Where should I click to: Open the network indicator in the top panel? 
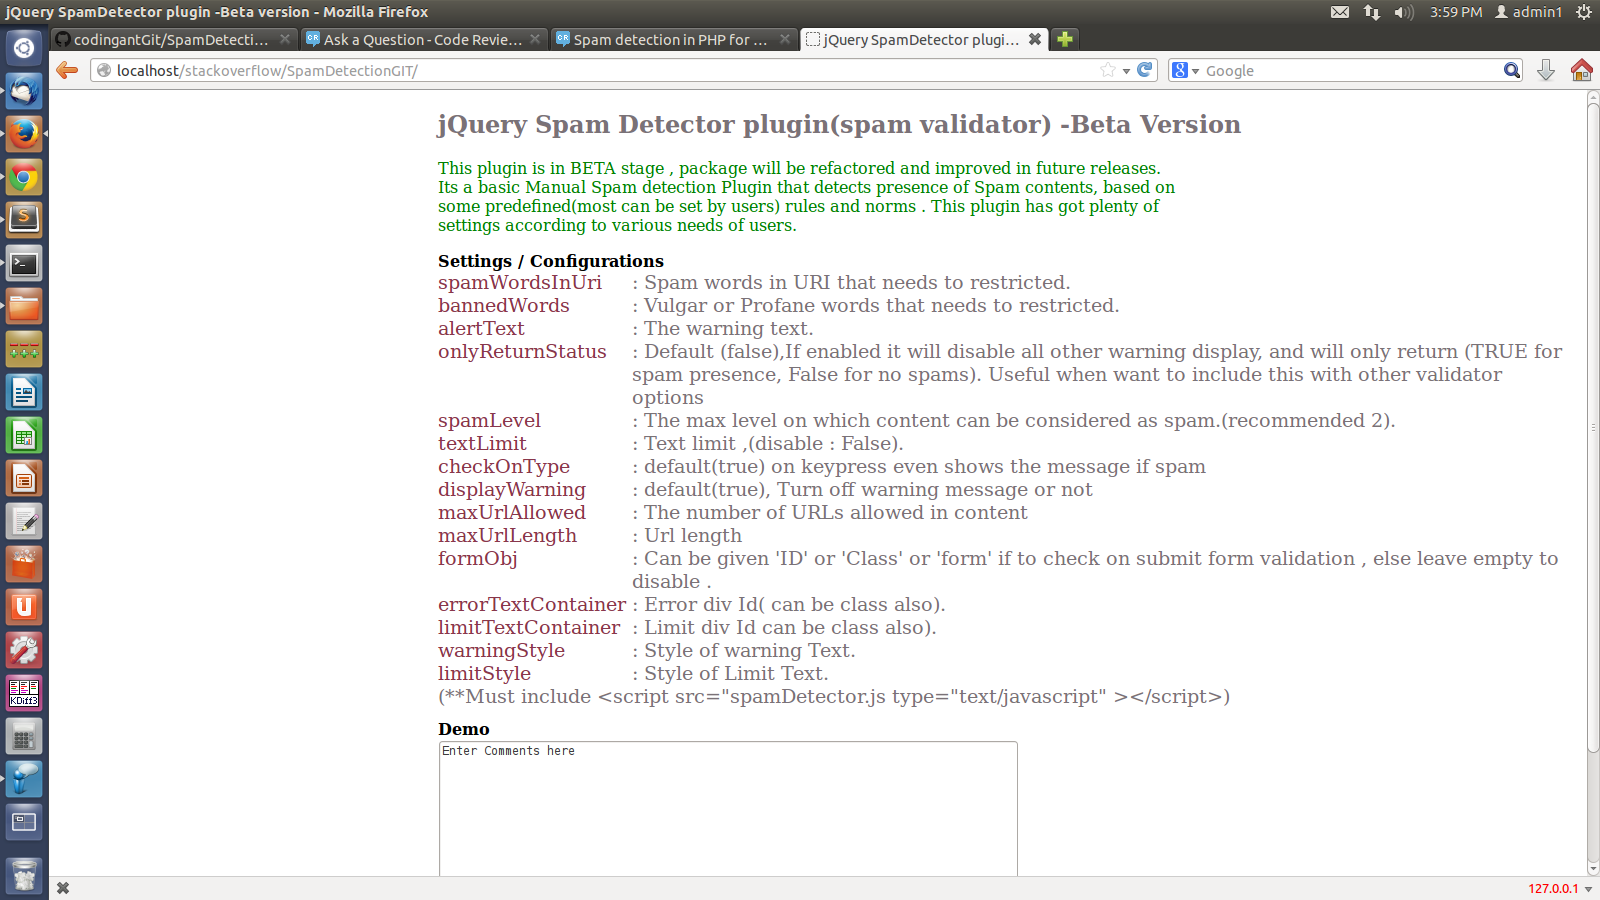click(1372, 12)
